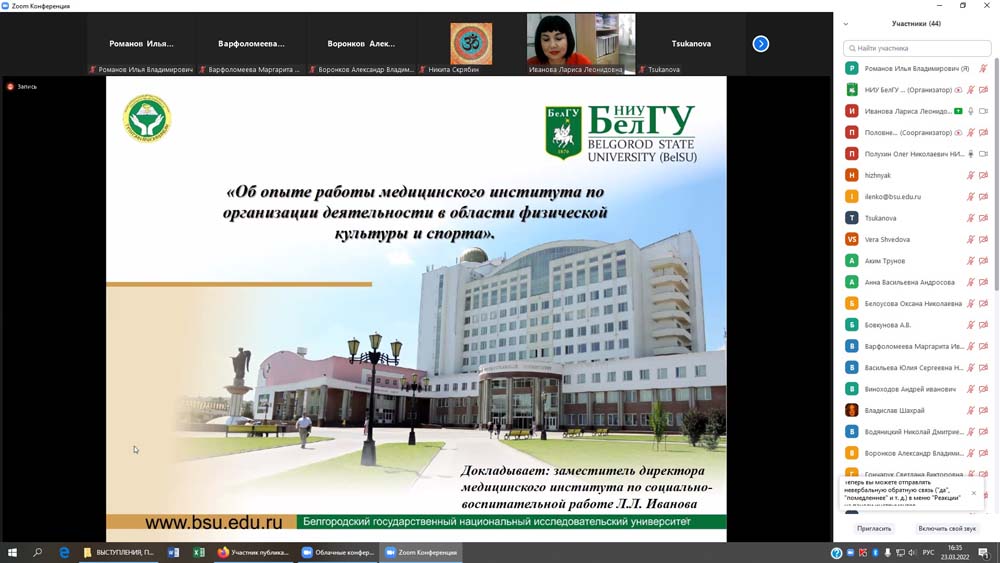Click the camera icon for Полухин Олег Николаевич

point(984,154)
